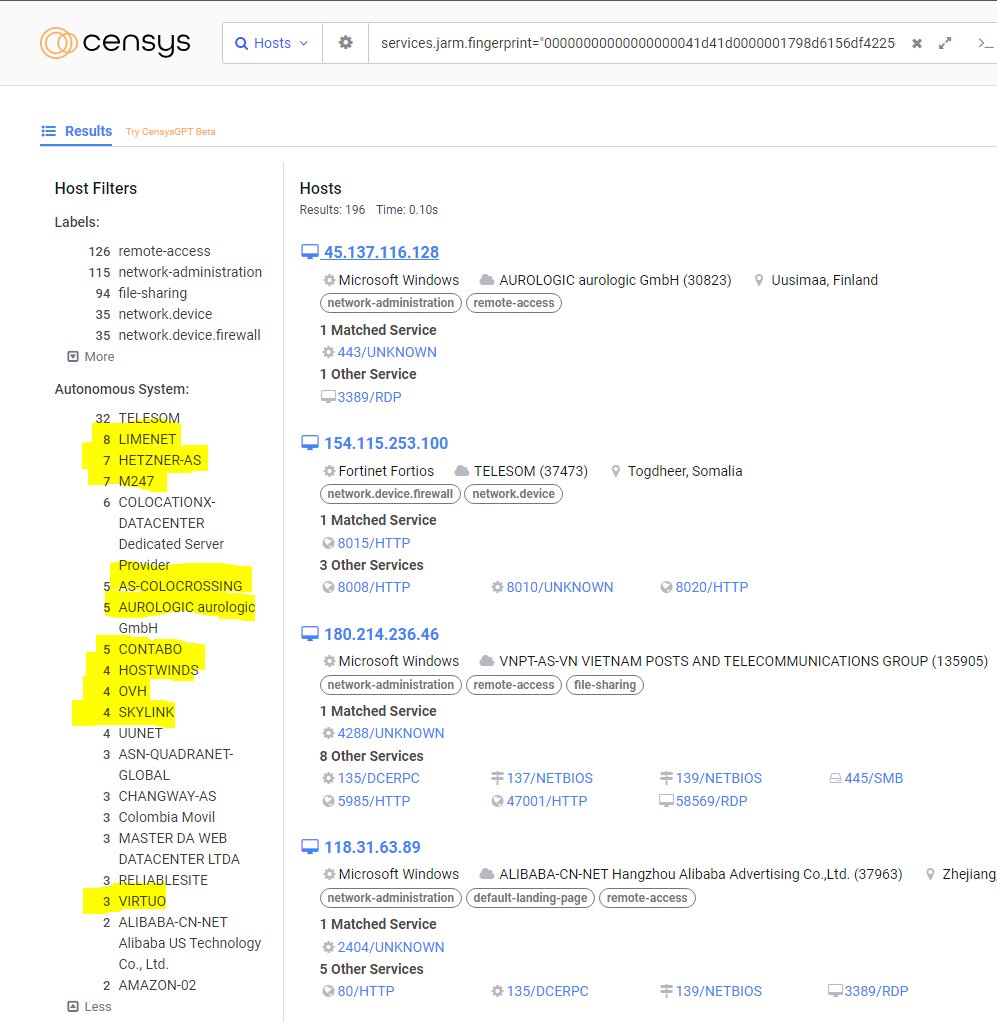This screenshot has width=997, height=1022.
Task: Click the location pin for Togdheer, Somalia
Action: click(614, 470)
